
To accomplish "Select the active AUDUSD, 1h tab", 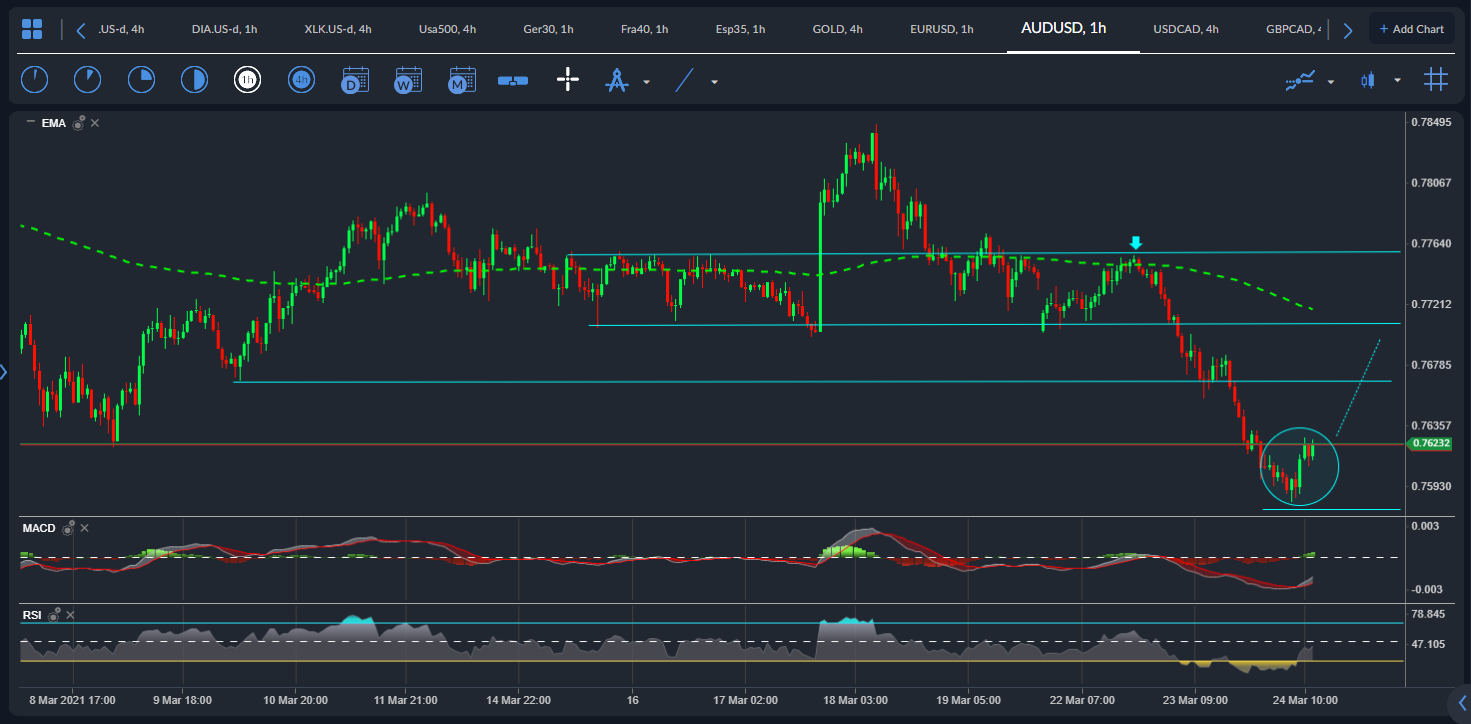I will pyautogui.click(x=1063, y=28).
